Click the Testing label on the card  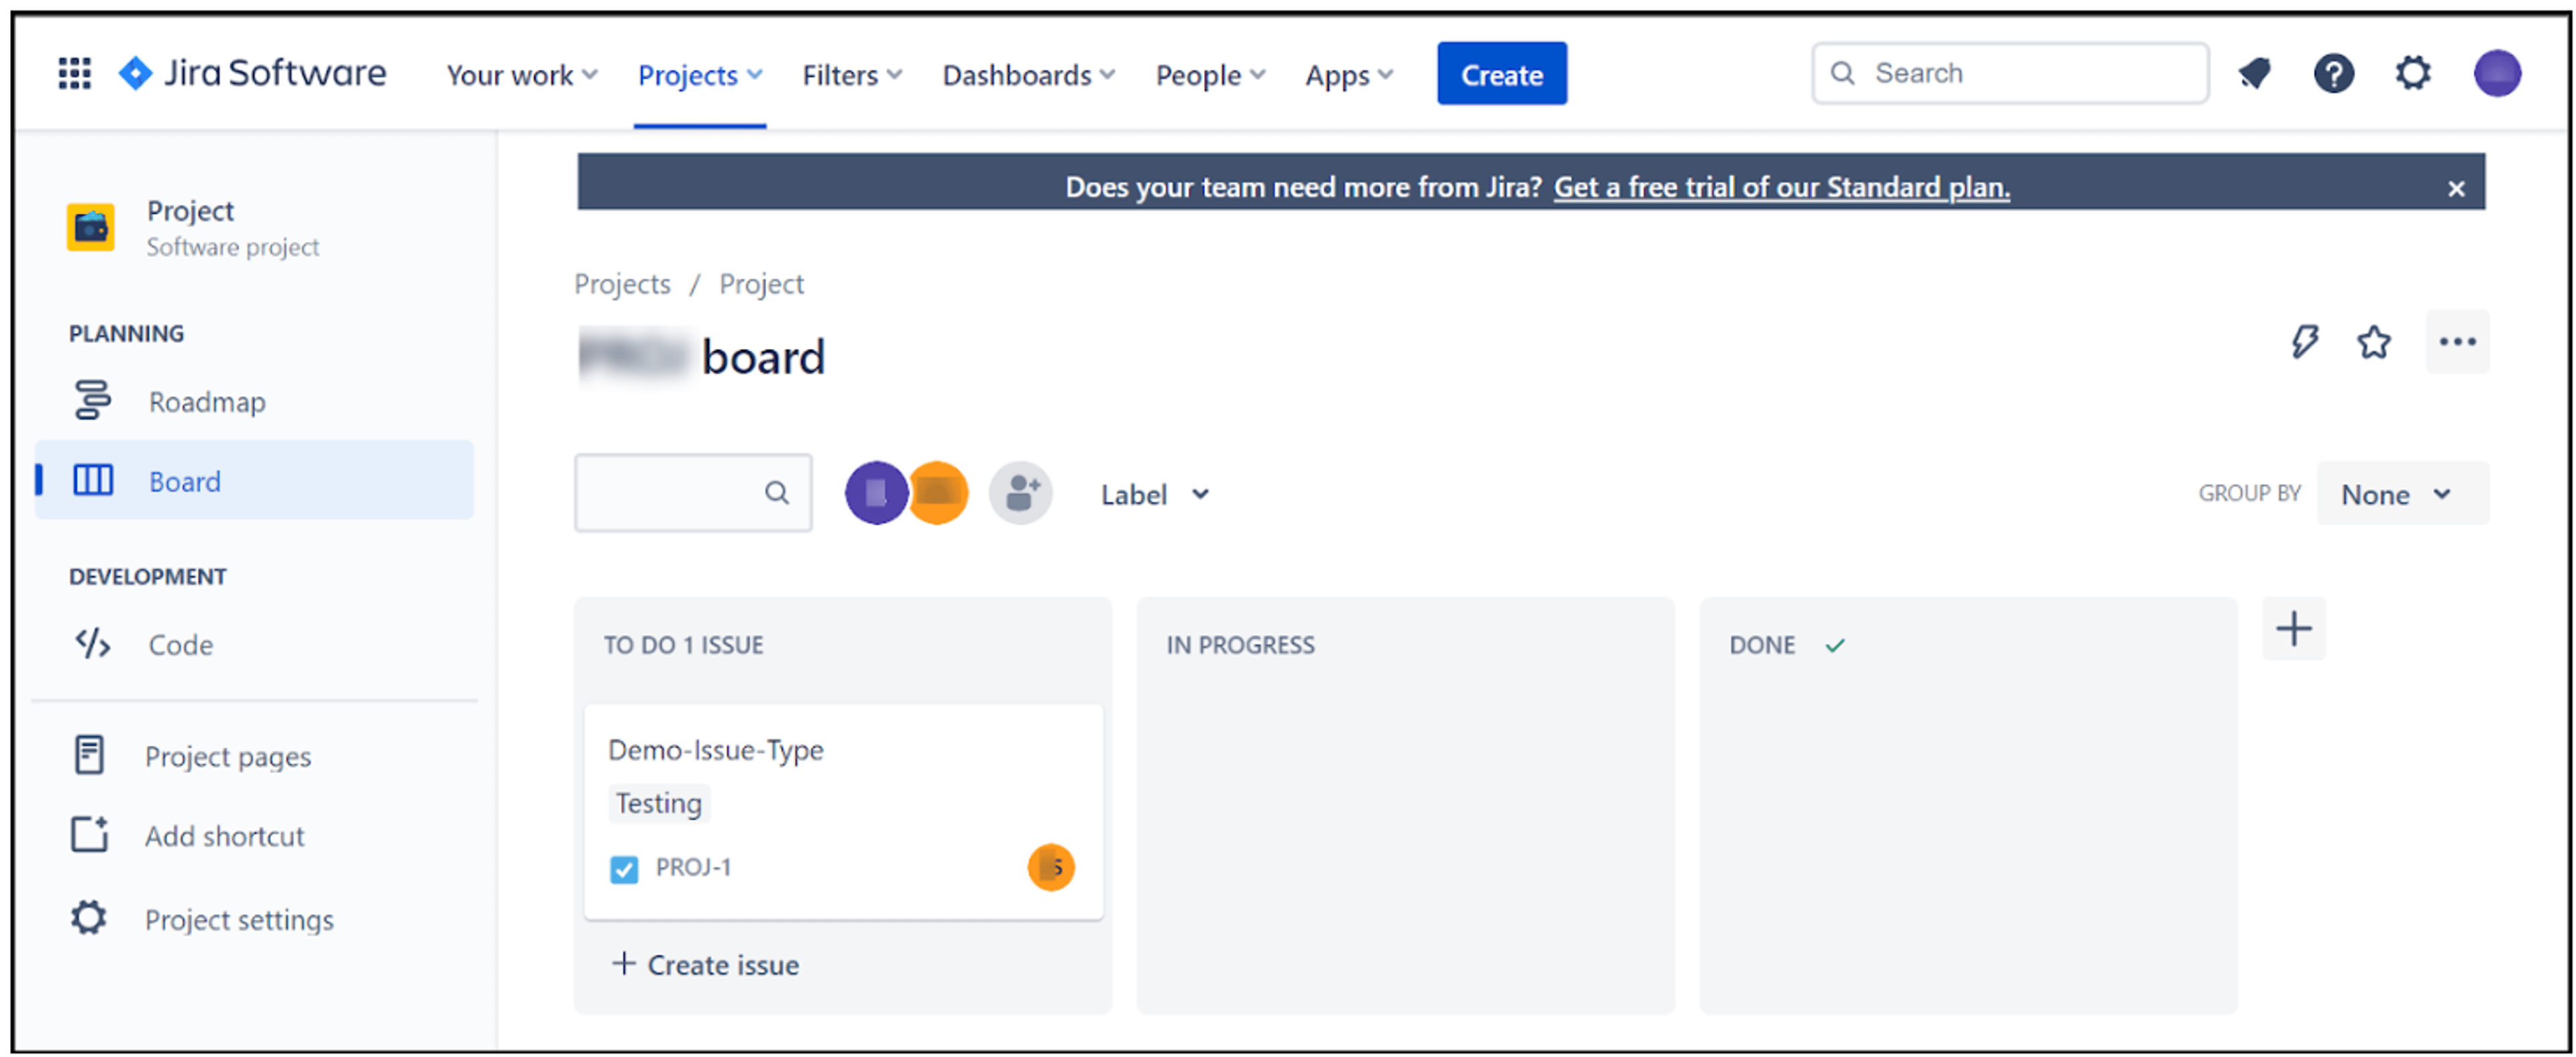click(659, 803)
